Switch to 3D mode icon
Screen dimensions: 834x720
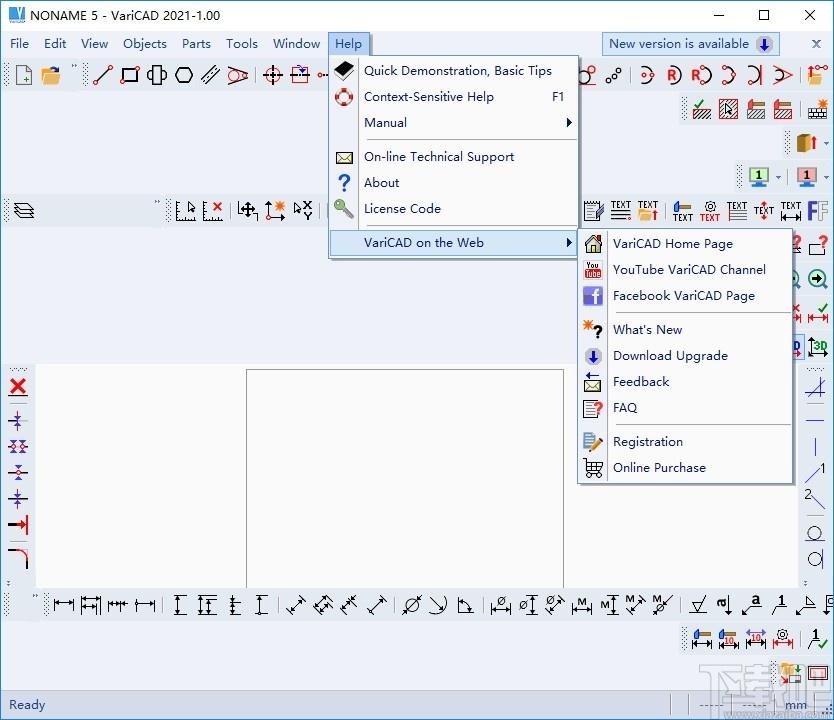[818, 347]
